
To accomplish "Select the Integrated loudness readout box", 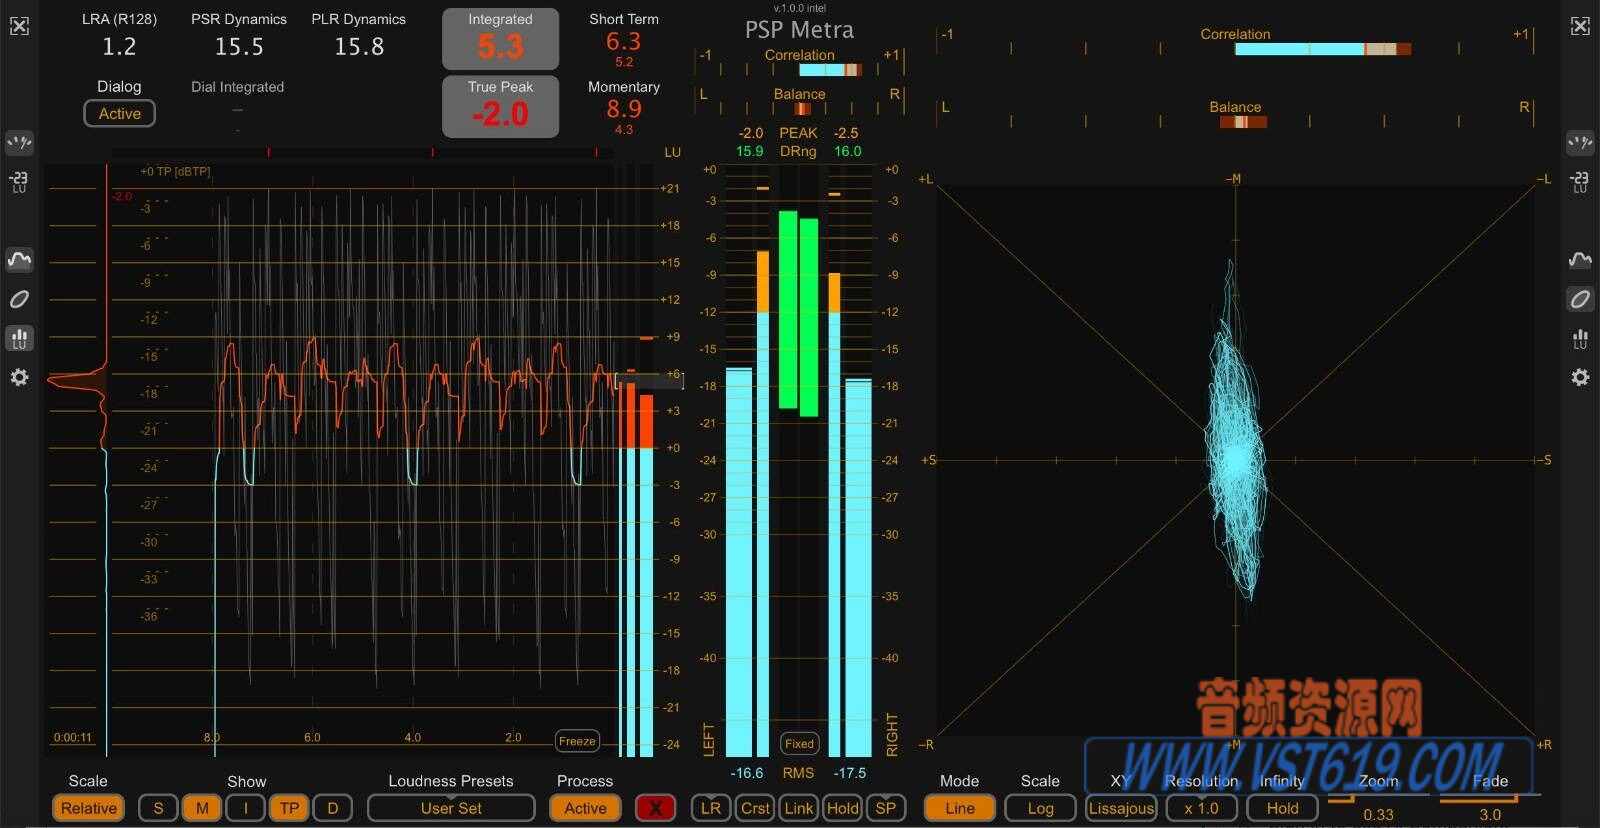I will [500, 40].
